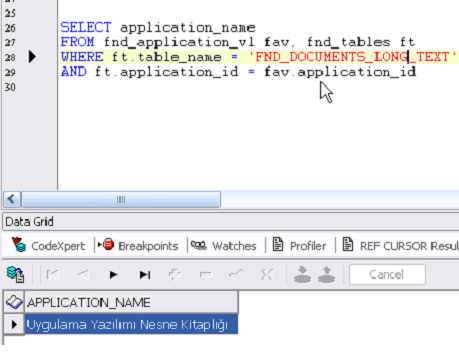Open the CodeXpert tab

click(x=49, y=245)
